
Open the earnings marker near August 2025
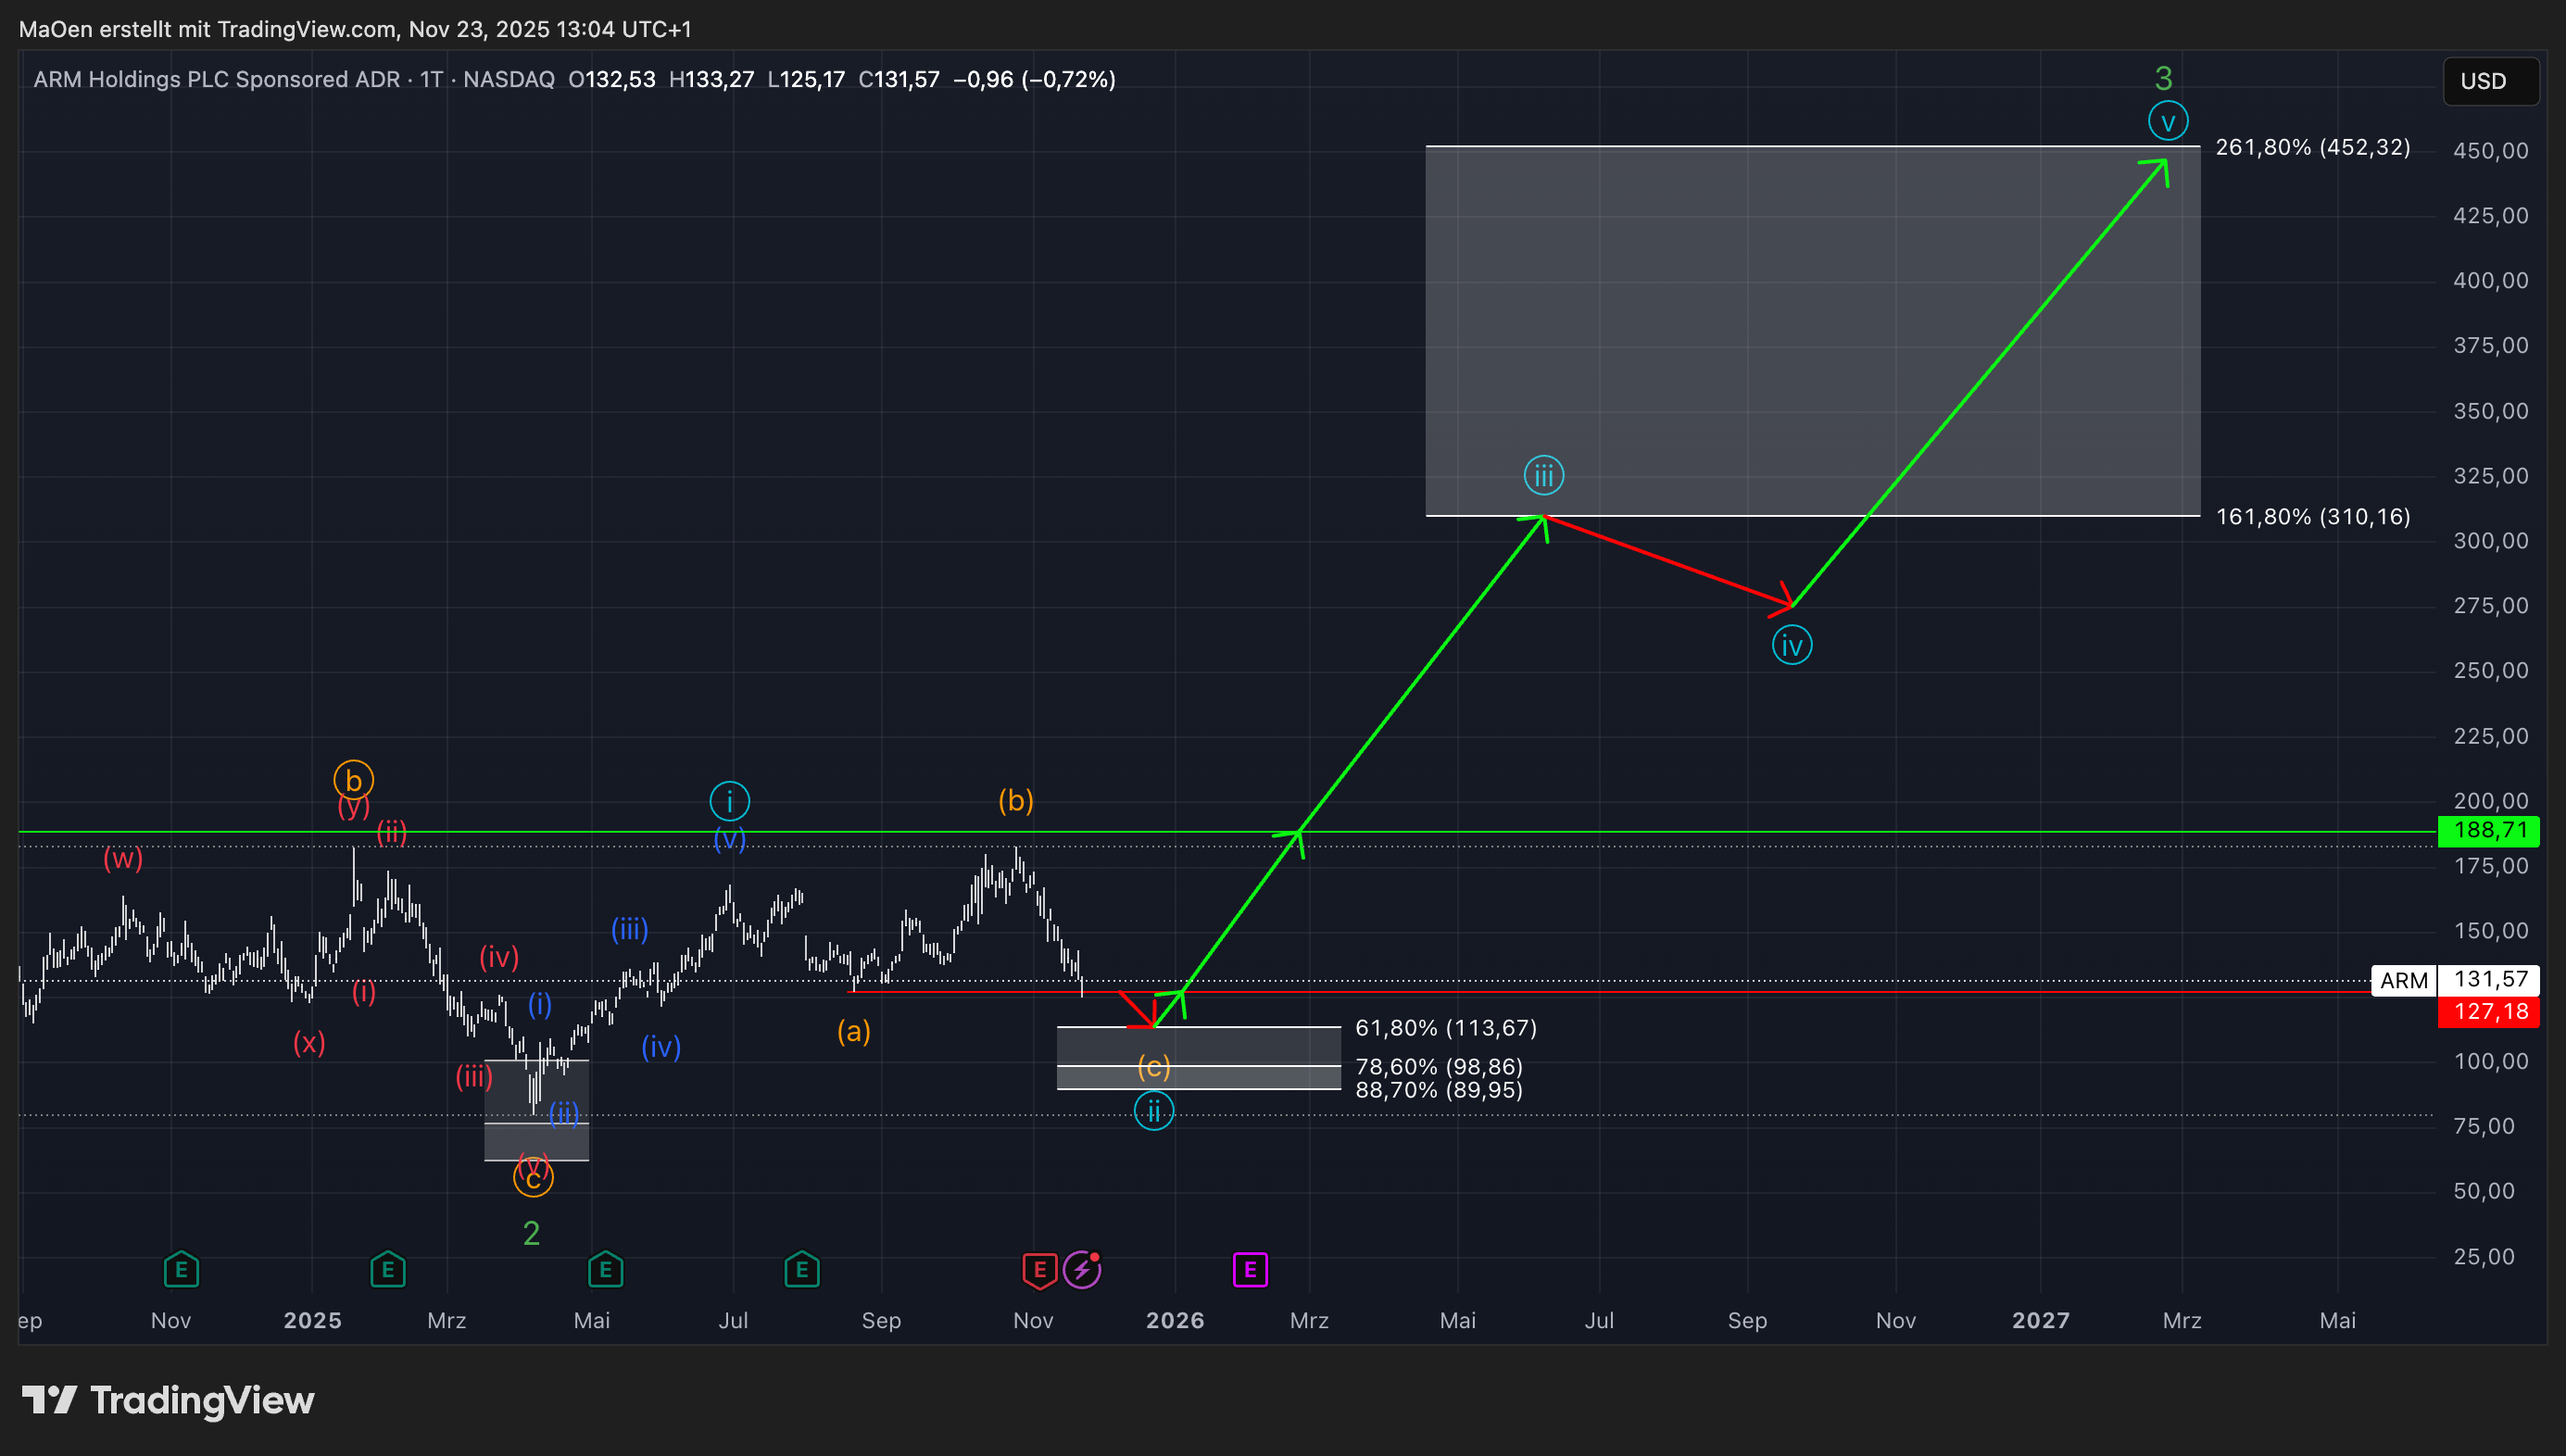point(802,1270)
